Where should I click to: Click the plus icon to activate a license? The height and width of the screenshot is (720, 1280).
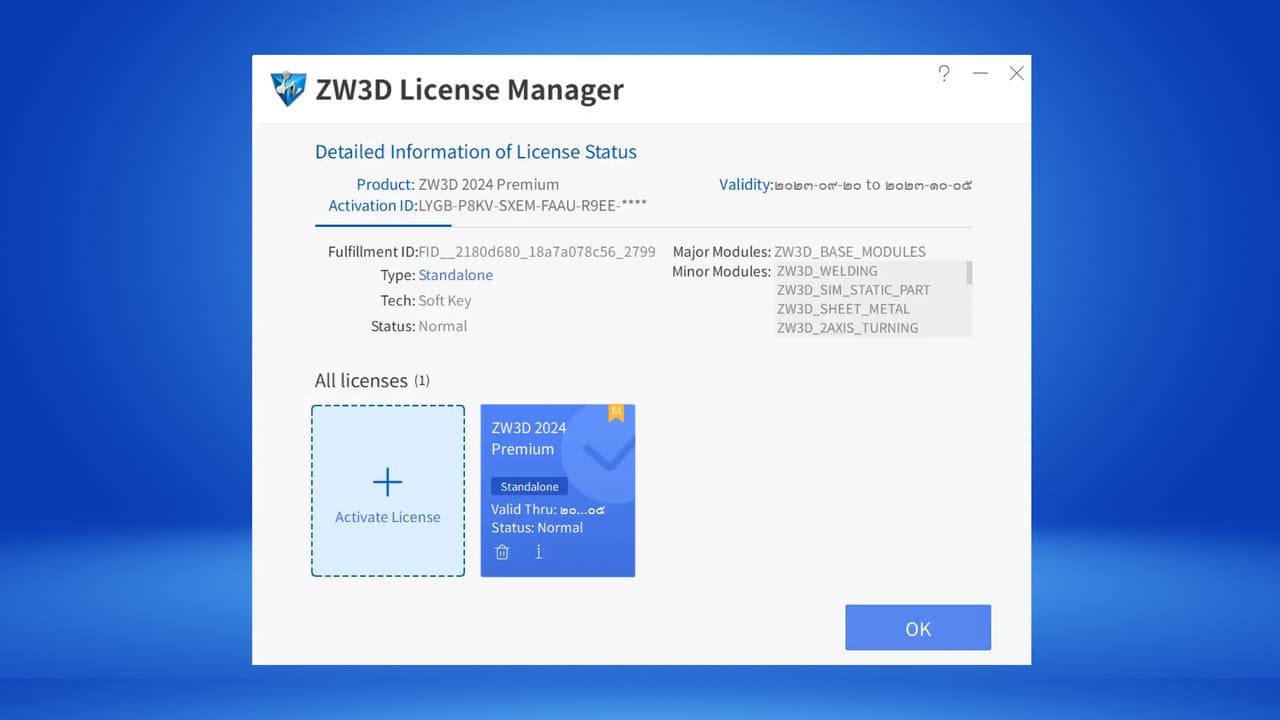387,481
